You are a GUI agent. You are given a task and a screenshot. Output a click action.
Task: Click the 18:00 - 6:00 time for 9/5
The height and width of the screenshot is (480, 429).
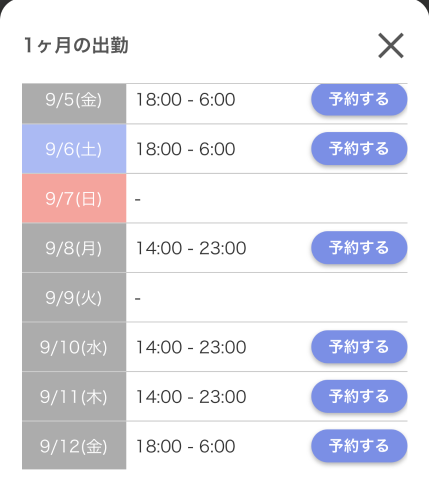coord(185,100)
